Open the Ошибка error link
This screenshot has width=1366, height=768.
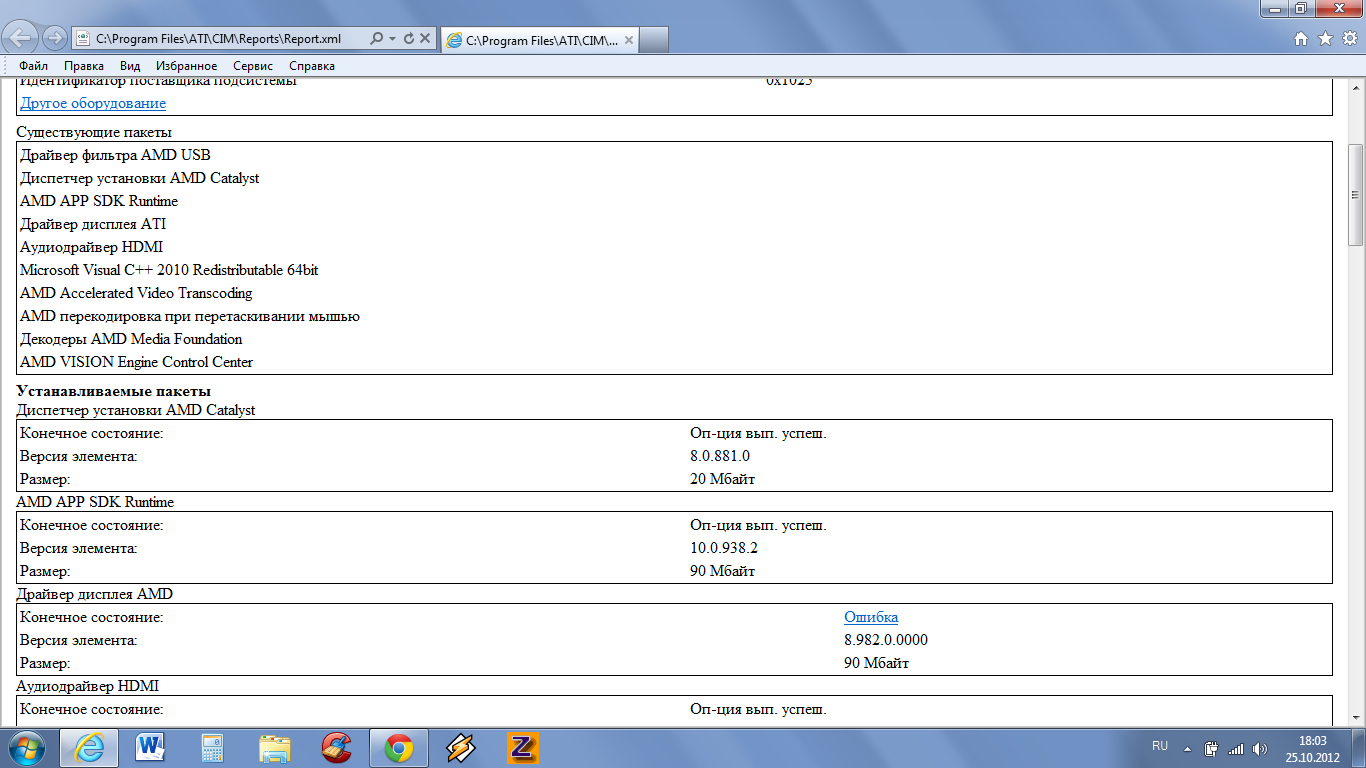click(871, 617)
